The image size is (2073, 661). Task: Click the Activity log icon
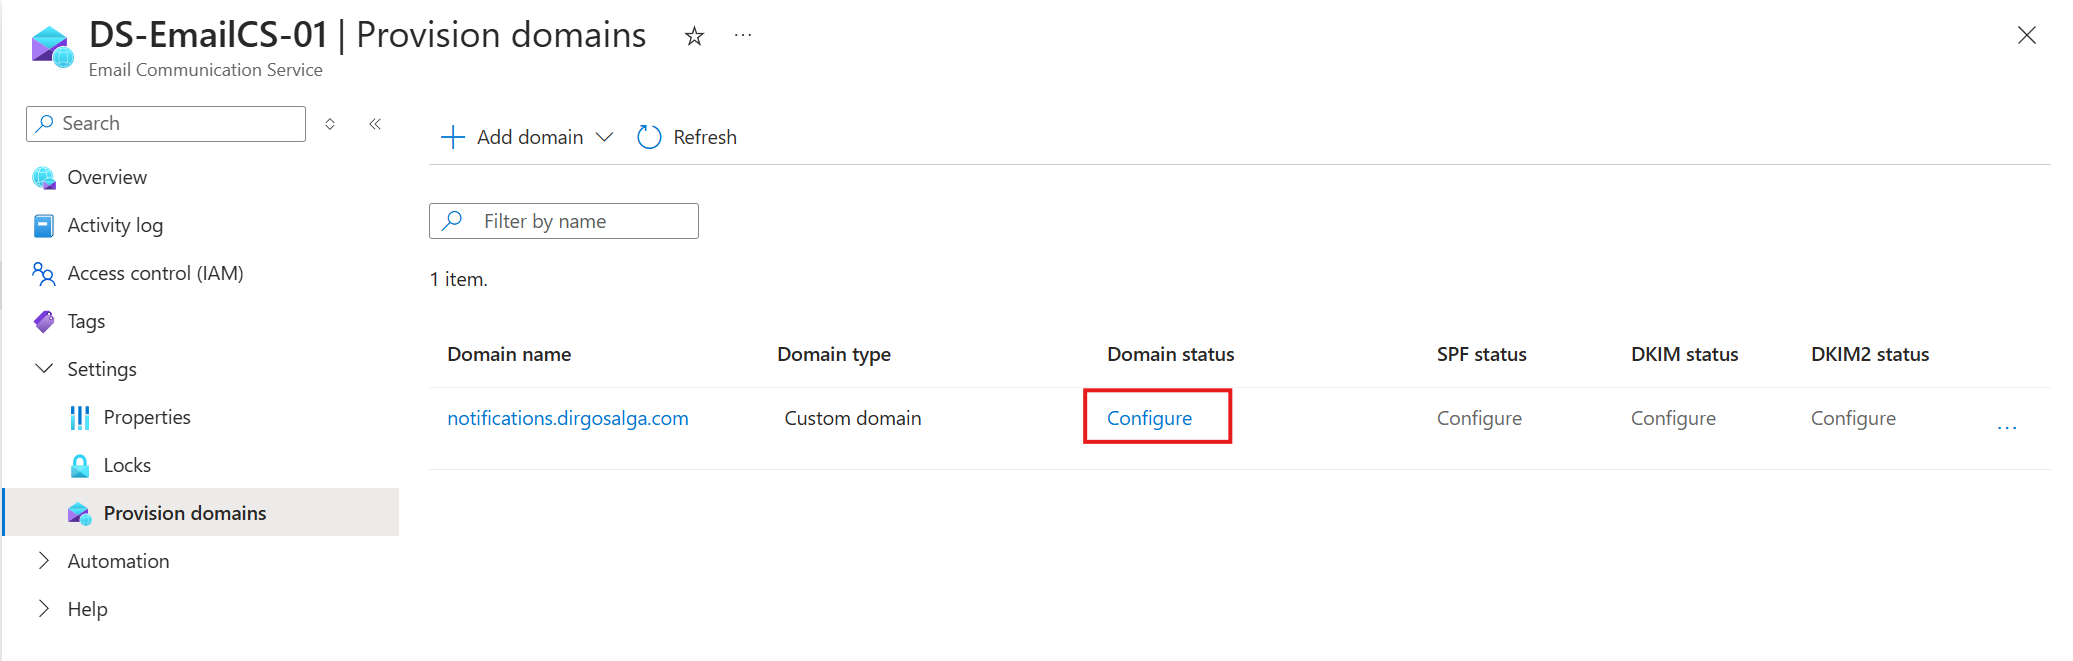44,226
